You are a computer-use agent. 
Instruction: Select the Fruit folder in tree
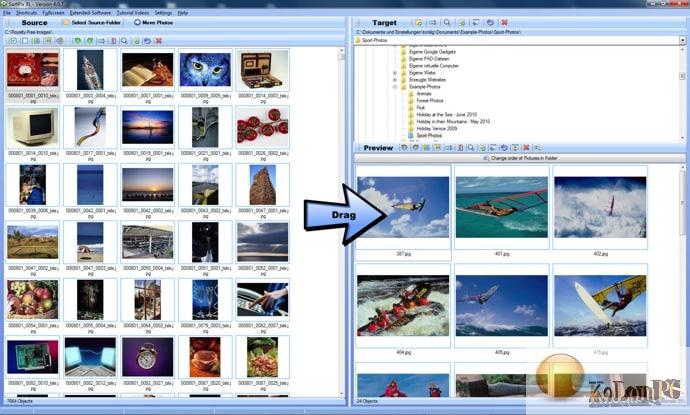(x=420, y=107)
